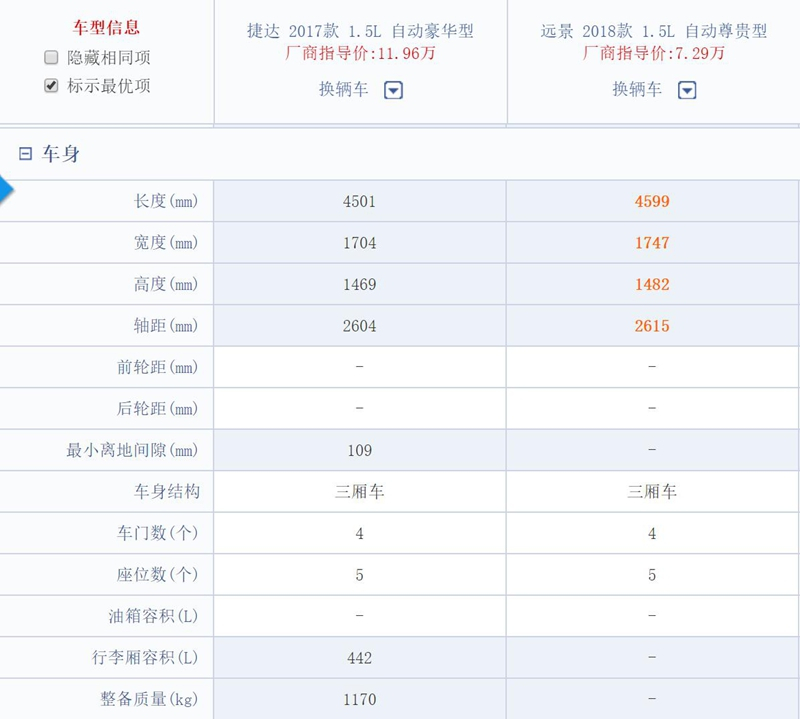Click 远景 2018款 1.5L 自动尊贵型 title
This screenshot has height=719, width=800.
(x=654, y=31)
